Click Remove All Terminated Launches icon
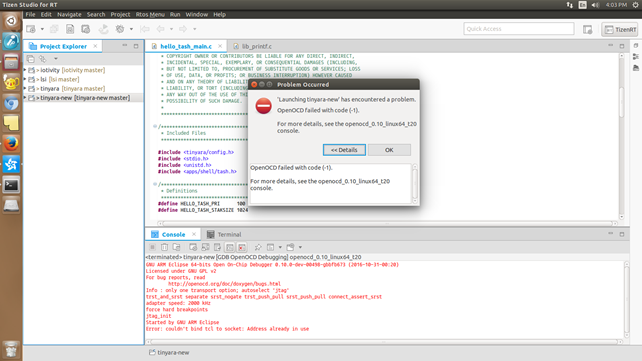The height and width of the screenshot is (361, 642). [x=176, y=247]
